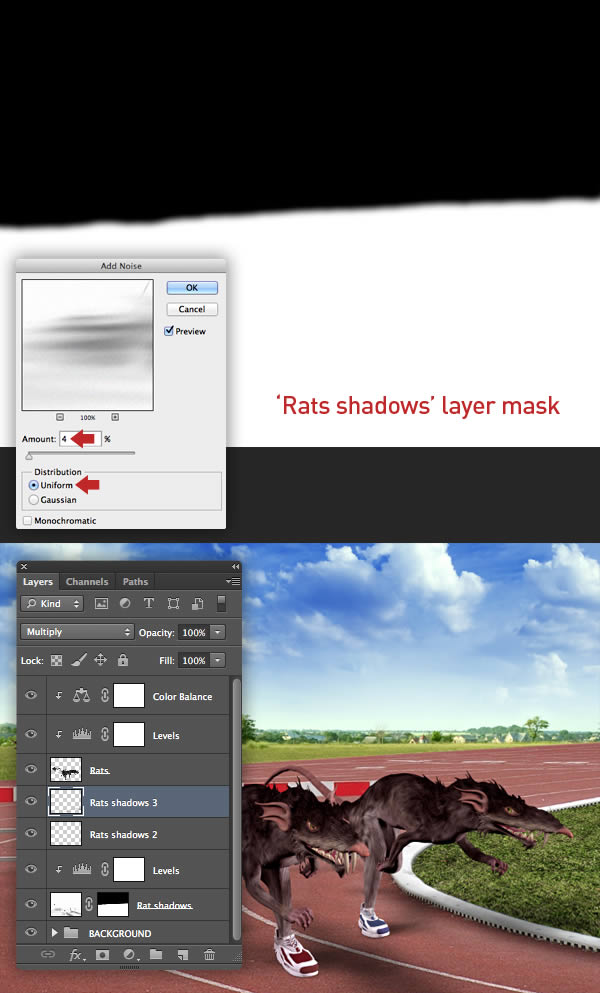This screenshot has height=993, width=600.
Task: Enable the Monochromatic checkbox
Action: (27, 521)
